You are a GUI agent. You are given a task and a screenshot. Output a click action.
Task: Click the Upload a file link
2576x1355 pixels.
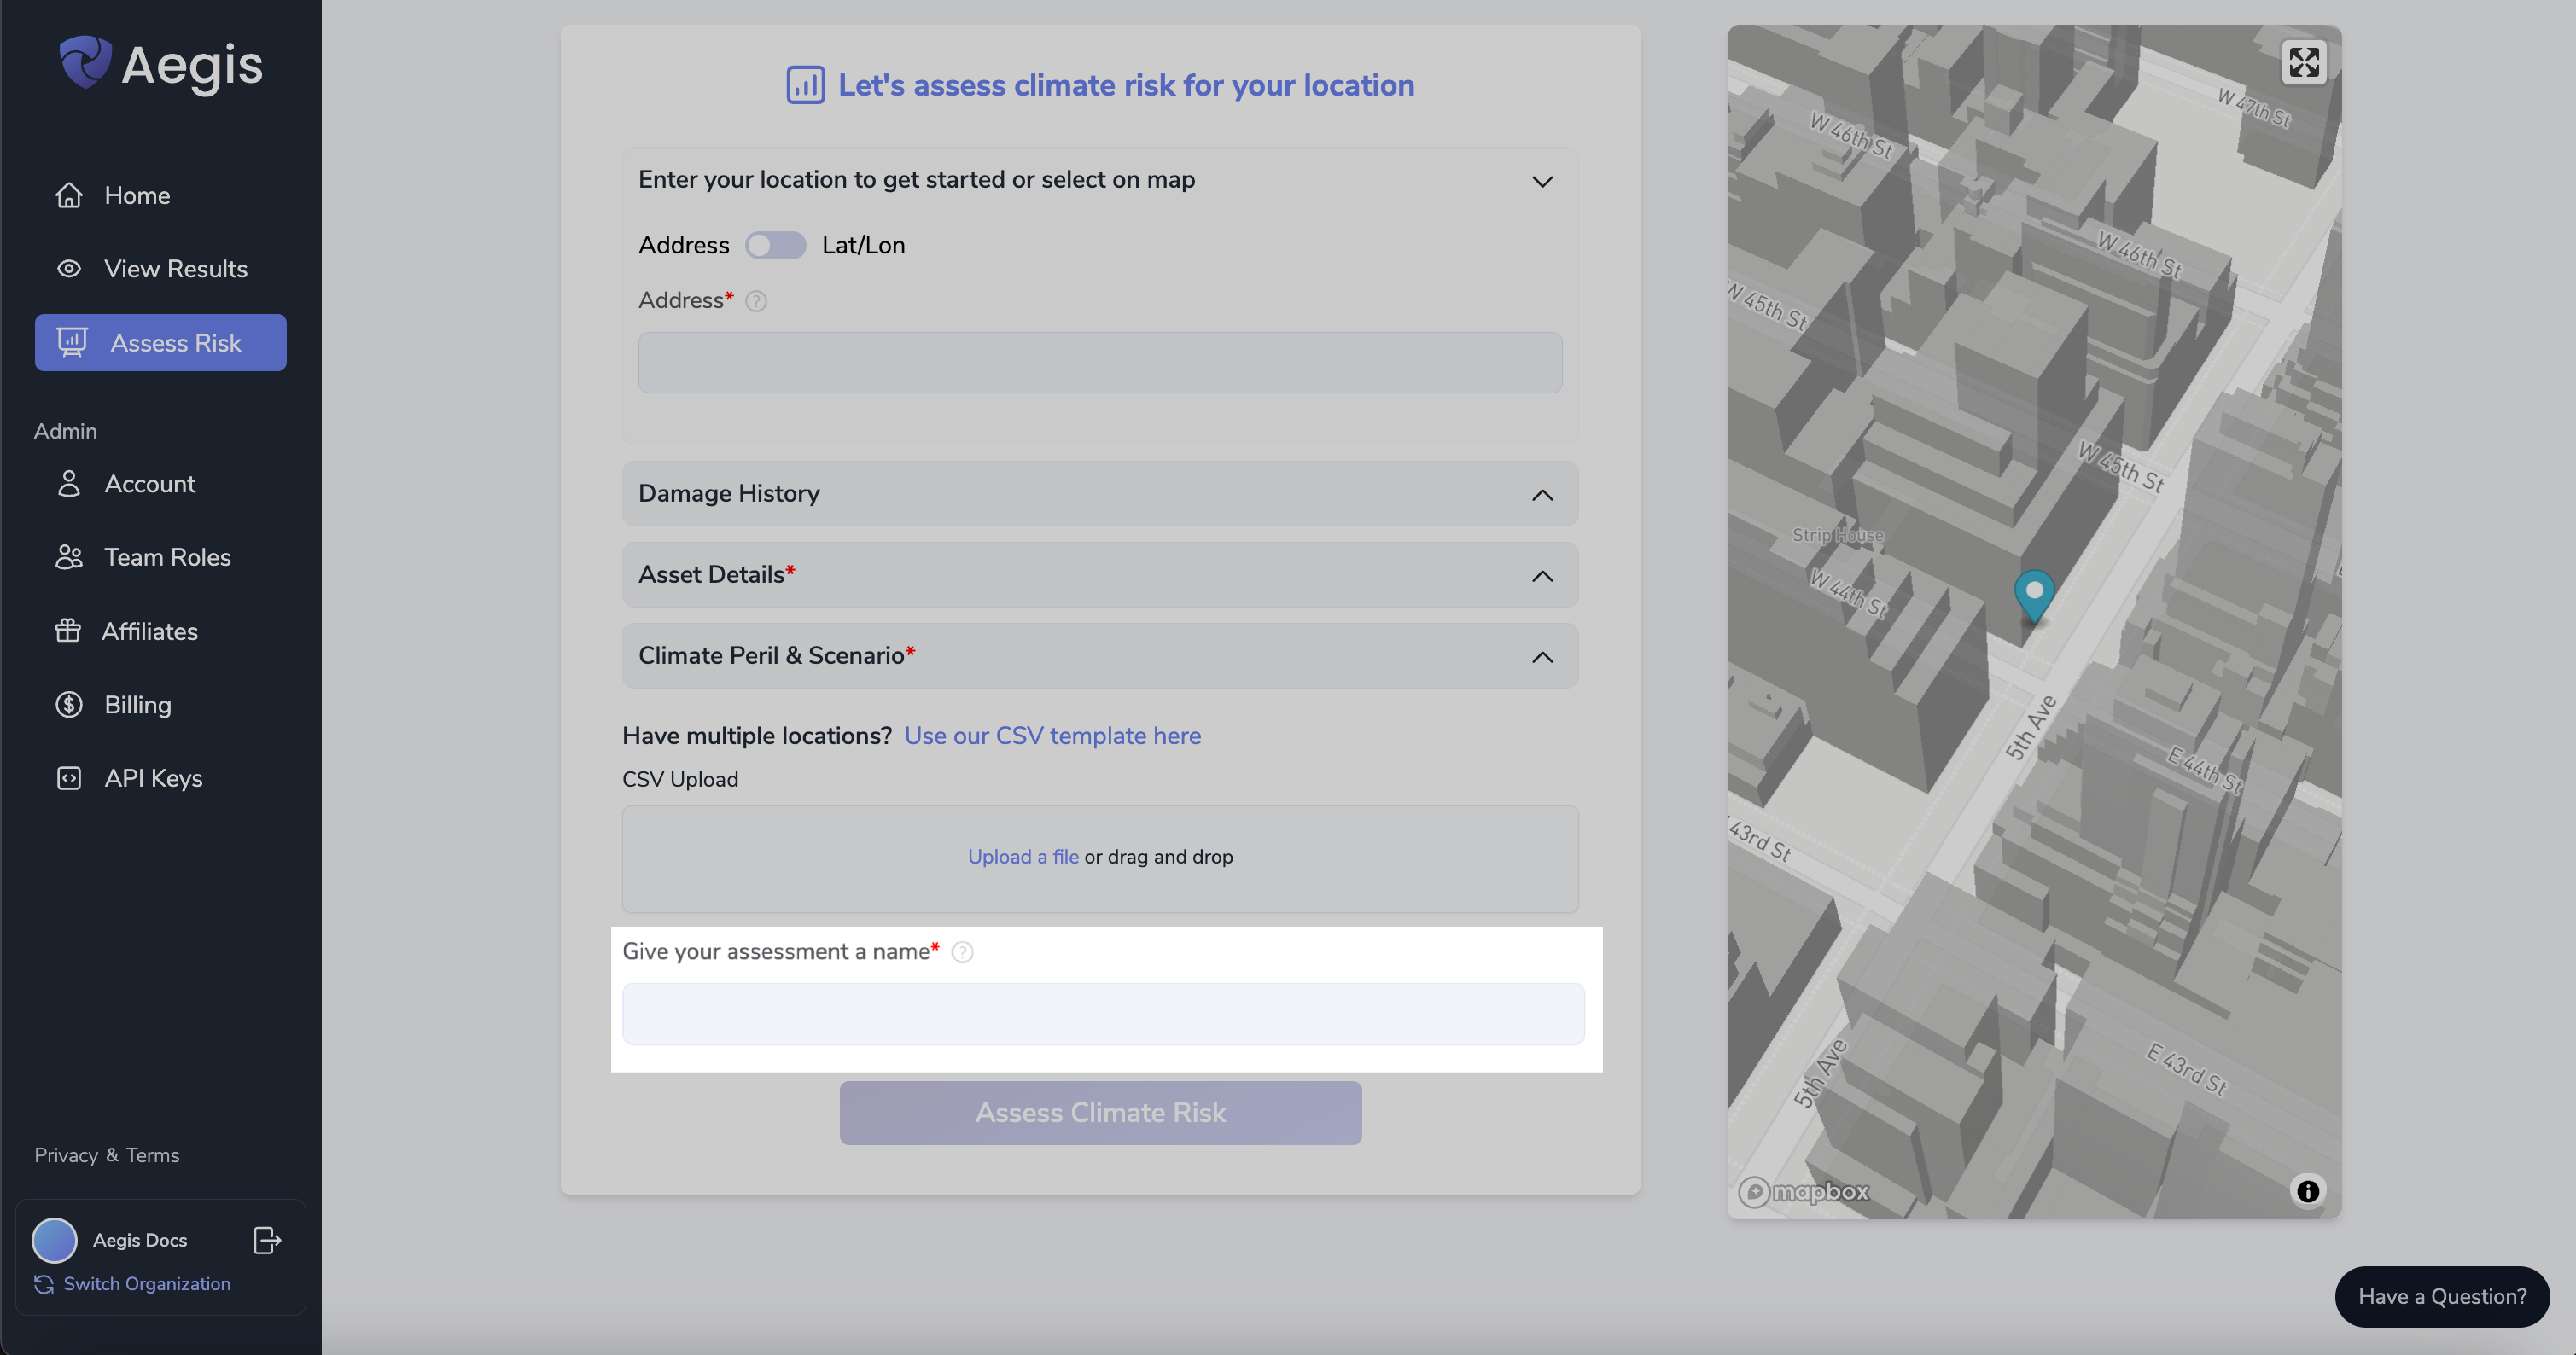[1022, 857]
